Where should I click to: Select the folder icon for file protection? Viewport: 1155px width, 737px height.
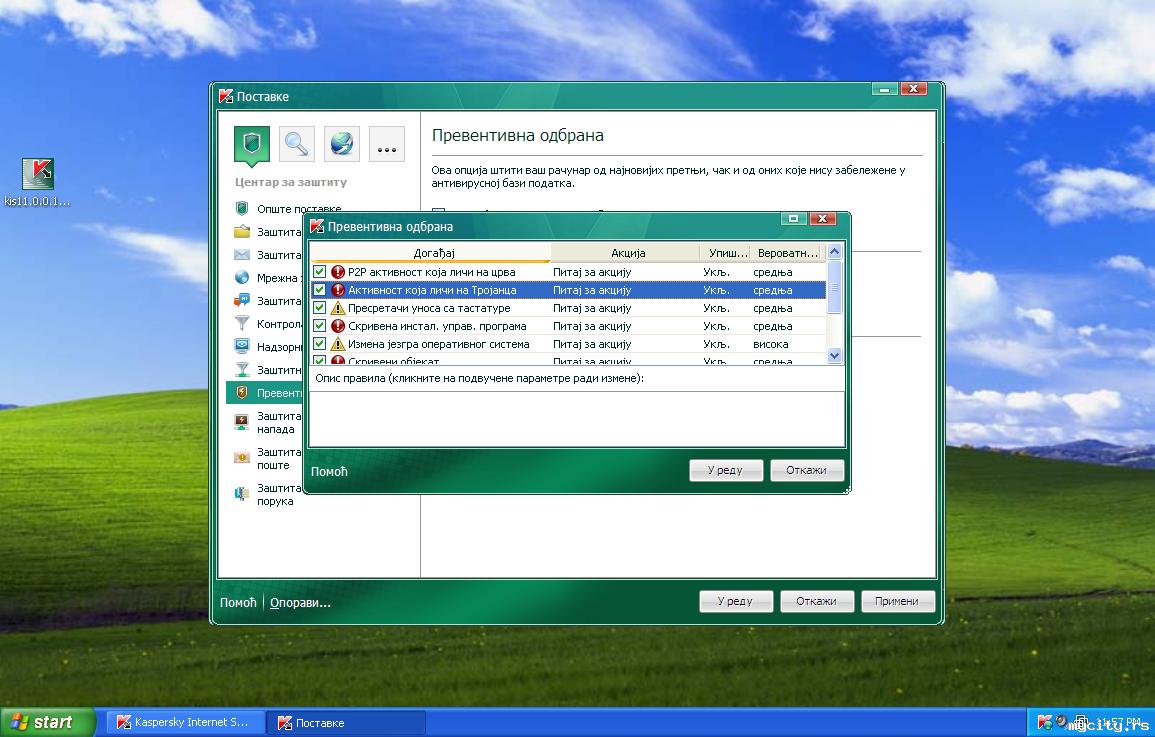(242, 232)
